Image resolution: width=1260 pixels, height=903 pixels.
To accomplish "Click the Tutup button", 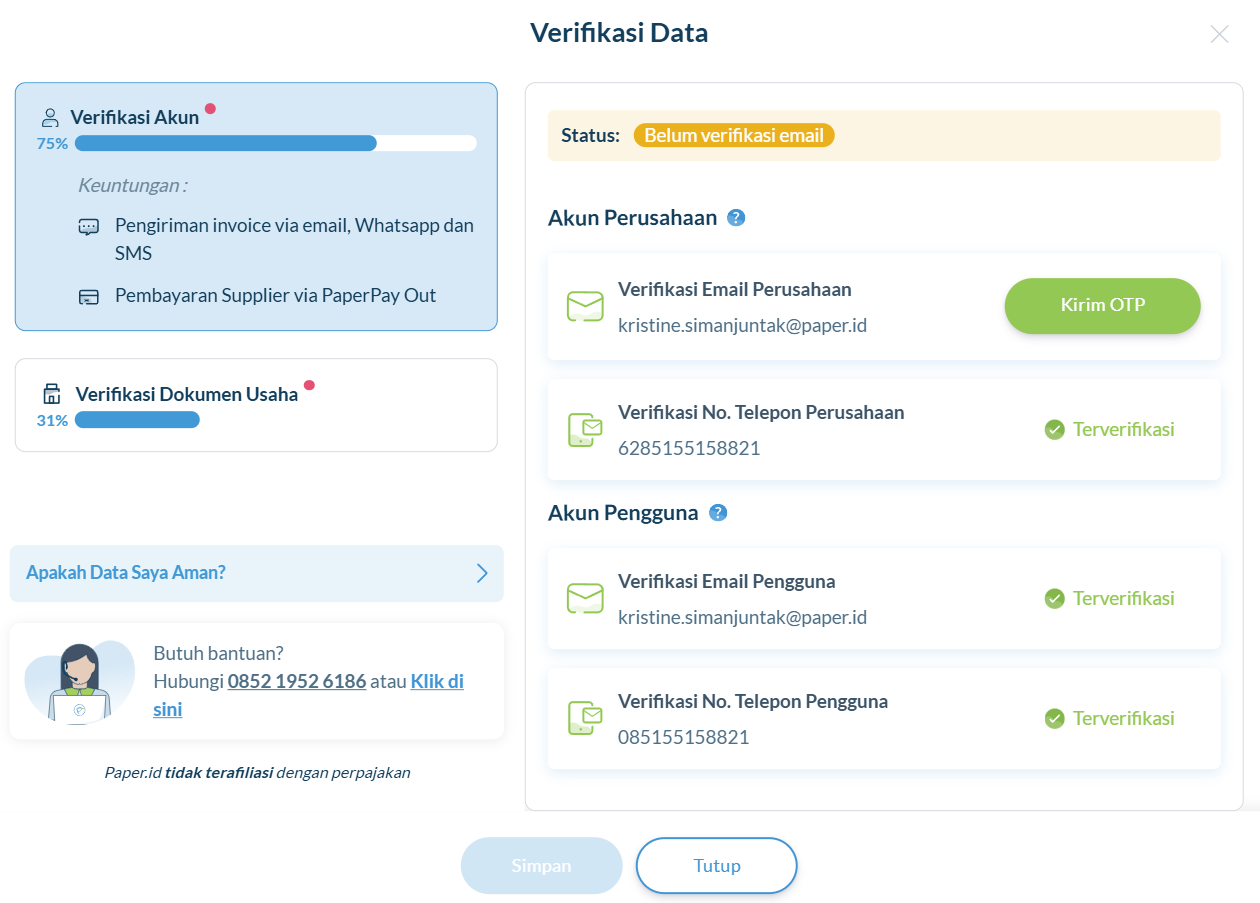I will tap(717, 865).
